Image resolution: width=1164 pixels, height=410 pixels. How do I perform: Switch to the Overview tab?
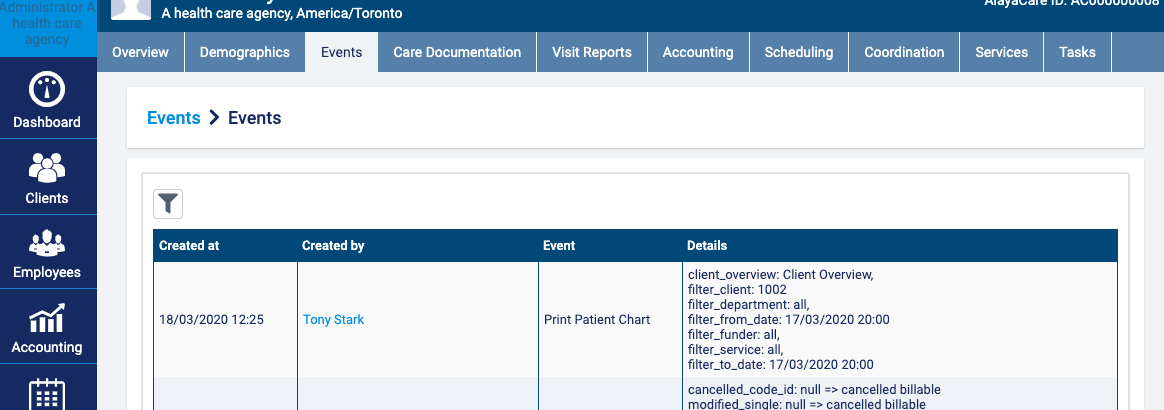click(140, 52)
